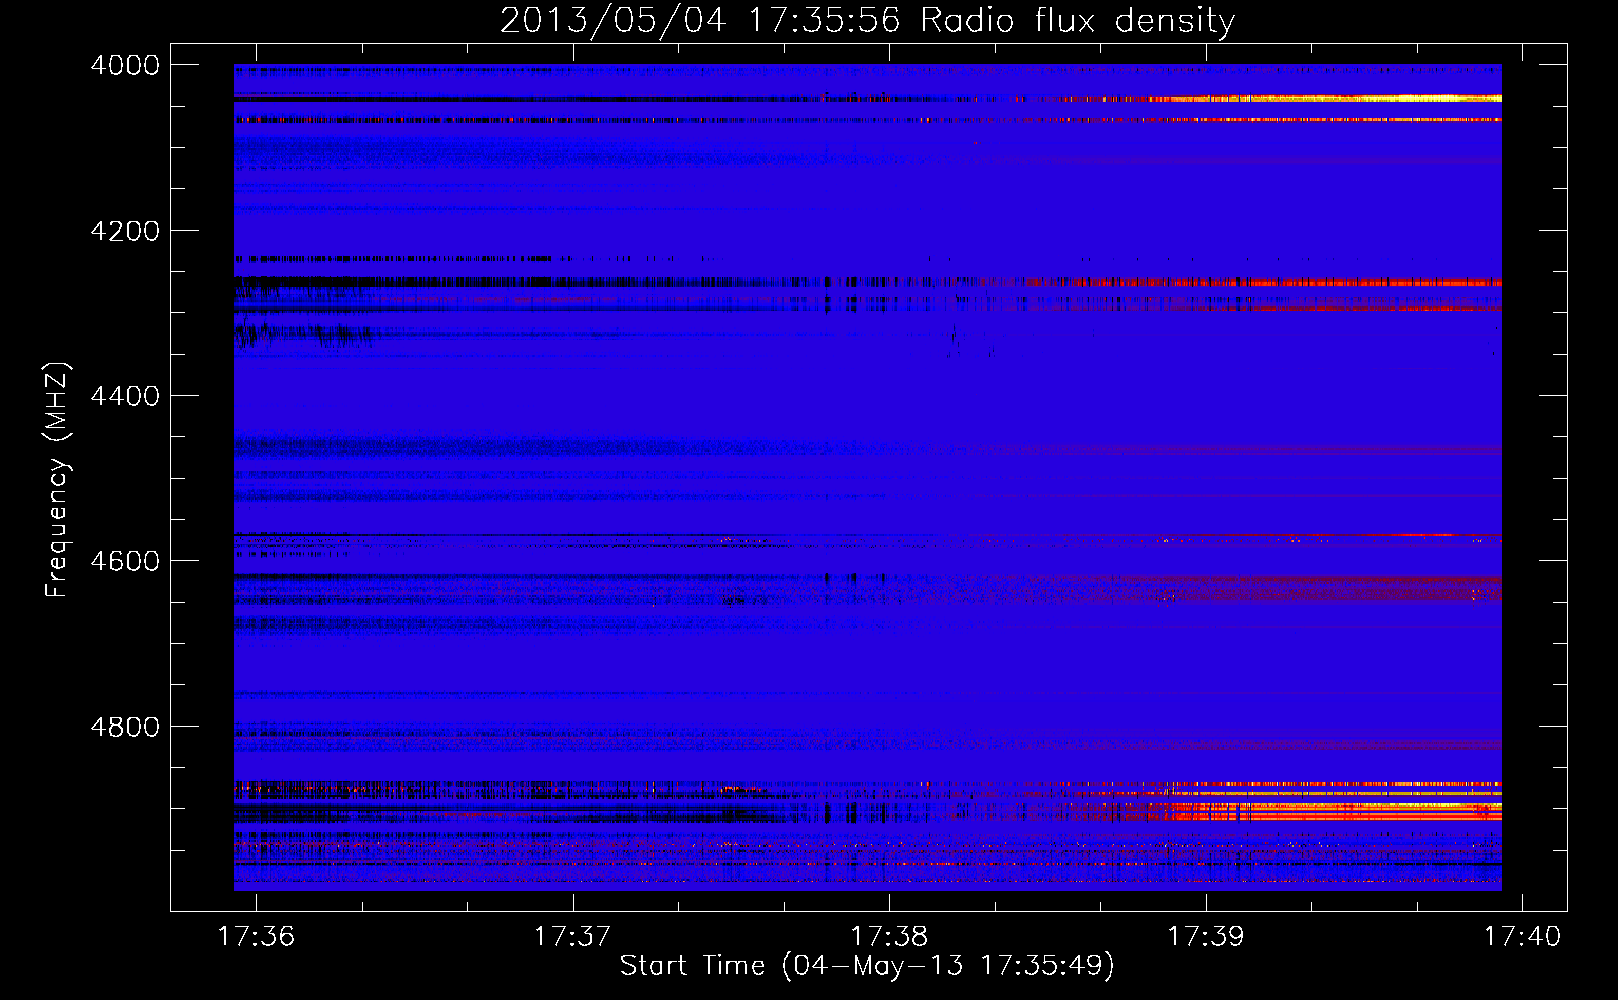
Task: Click the 17:39 time tick label
Action: (1206, 936)
